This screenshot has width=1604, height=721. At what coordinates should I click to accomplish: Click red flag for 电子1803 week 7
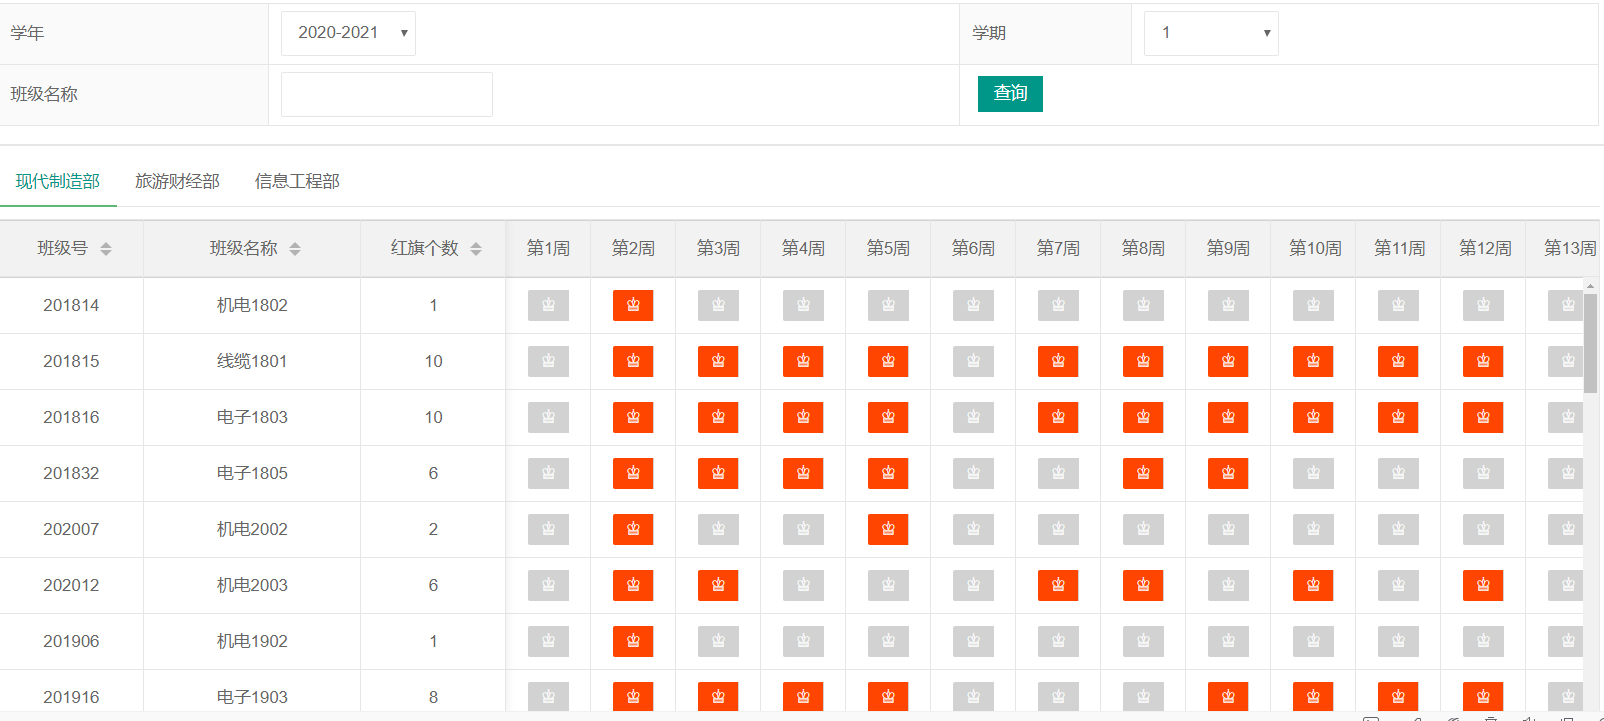click(x=1058, y=417)
